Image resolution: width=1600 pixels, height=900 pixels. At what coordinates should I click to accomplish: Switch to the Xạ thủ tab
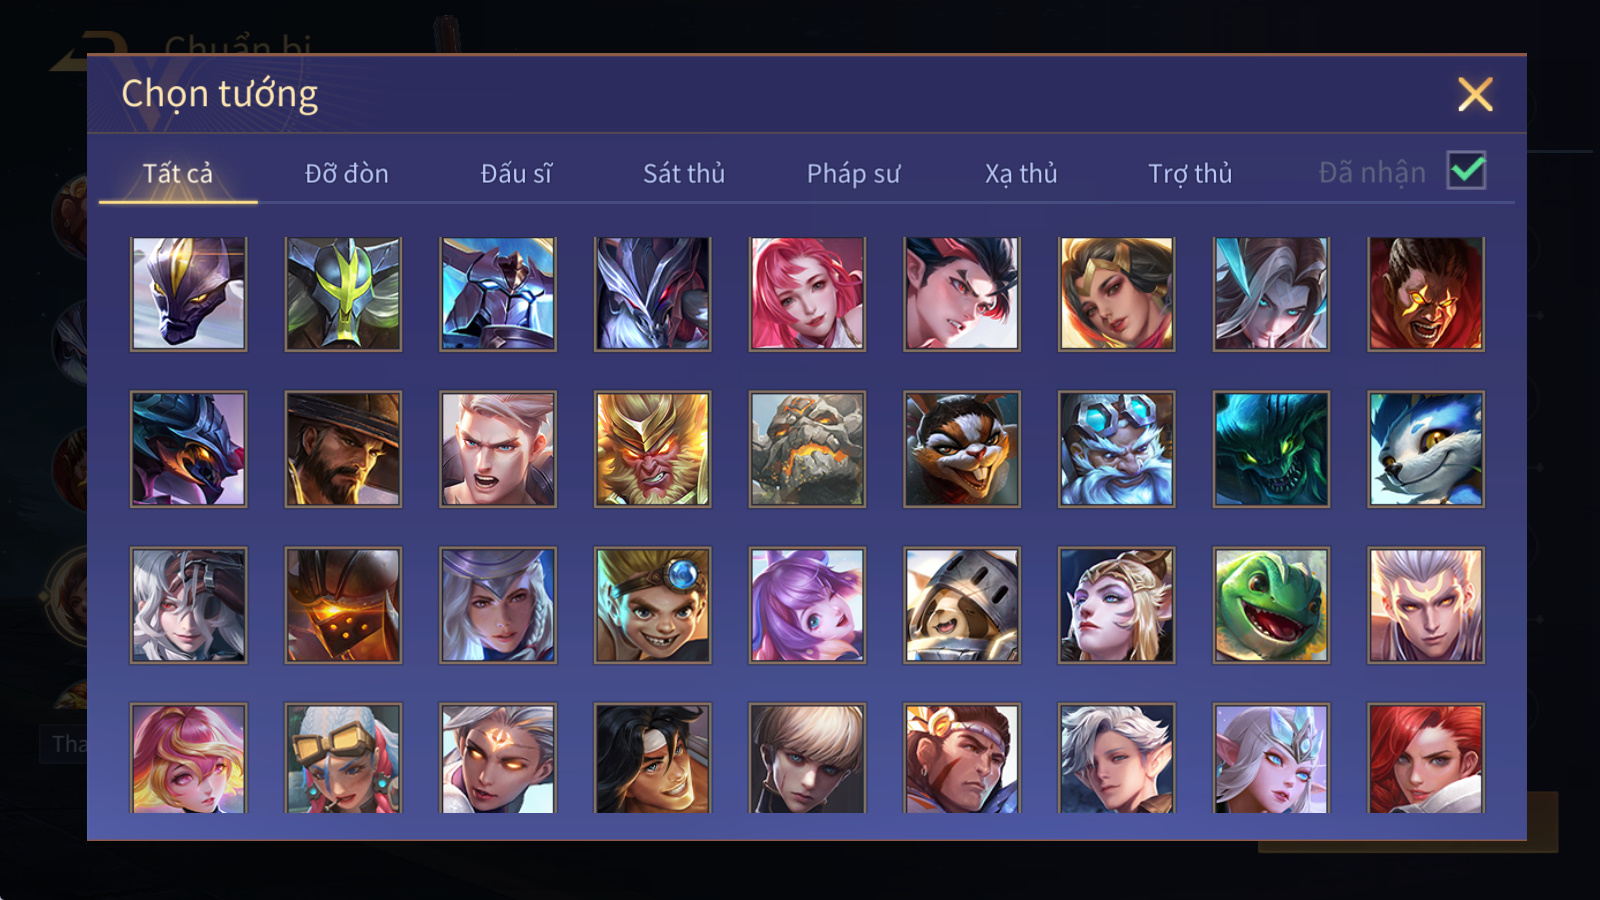[1021, 173]
